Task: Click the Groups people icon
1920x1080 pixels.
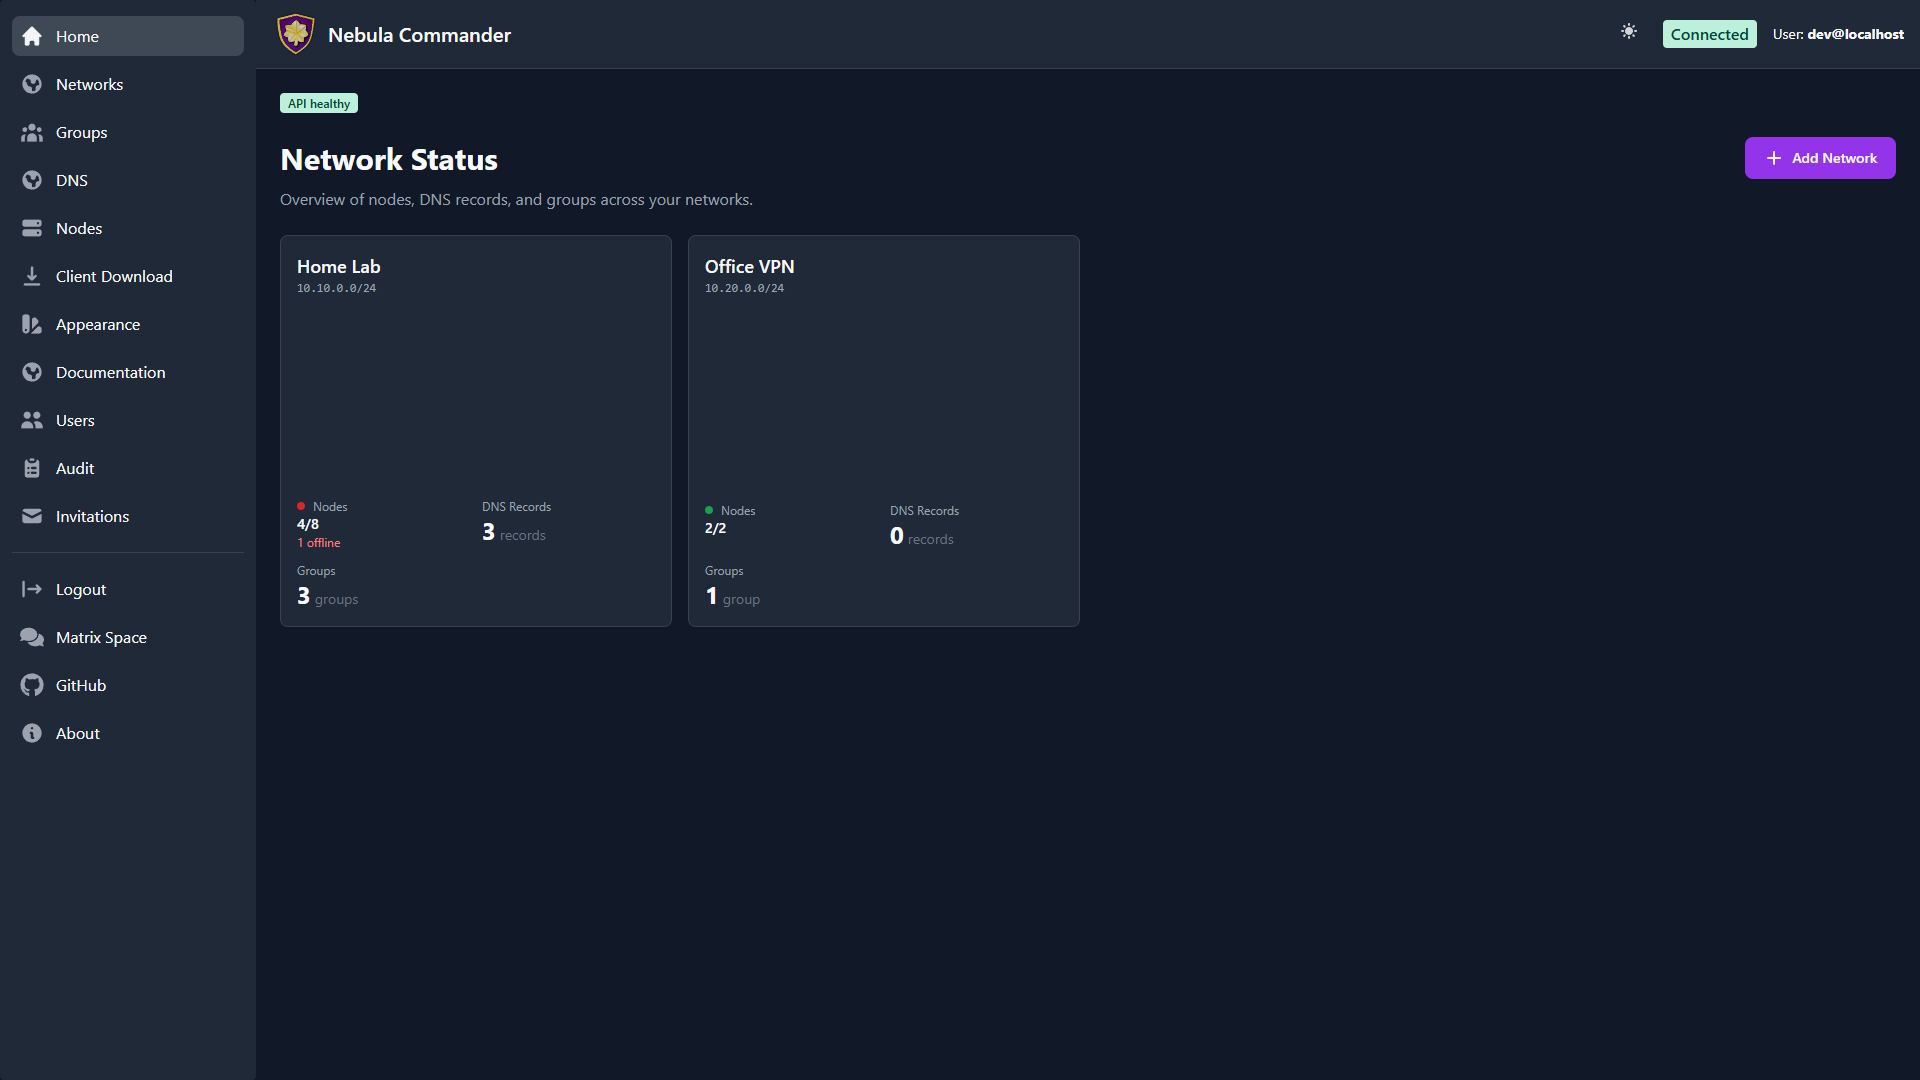Action: pos(32,132)
